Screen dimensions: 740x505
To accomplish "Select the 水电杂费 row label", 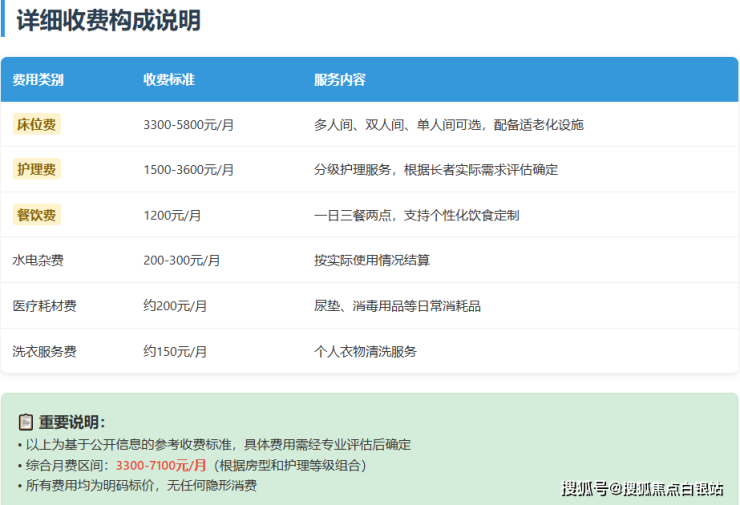I will [38, 260].
